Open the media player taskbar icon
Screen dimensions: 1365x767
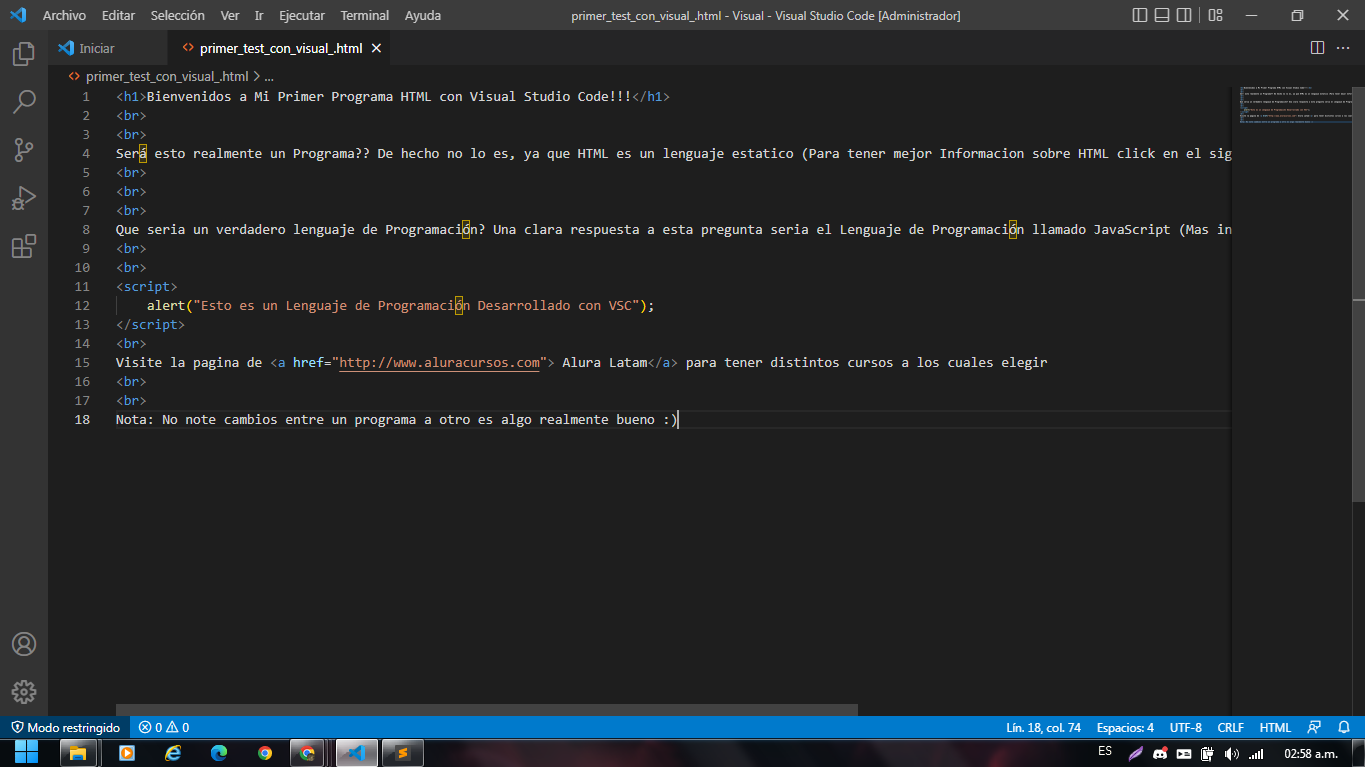click(x=126, y=753)
